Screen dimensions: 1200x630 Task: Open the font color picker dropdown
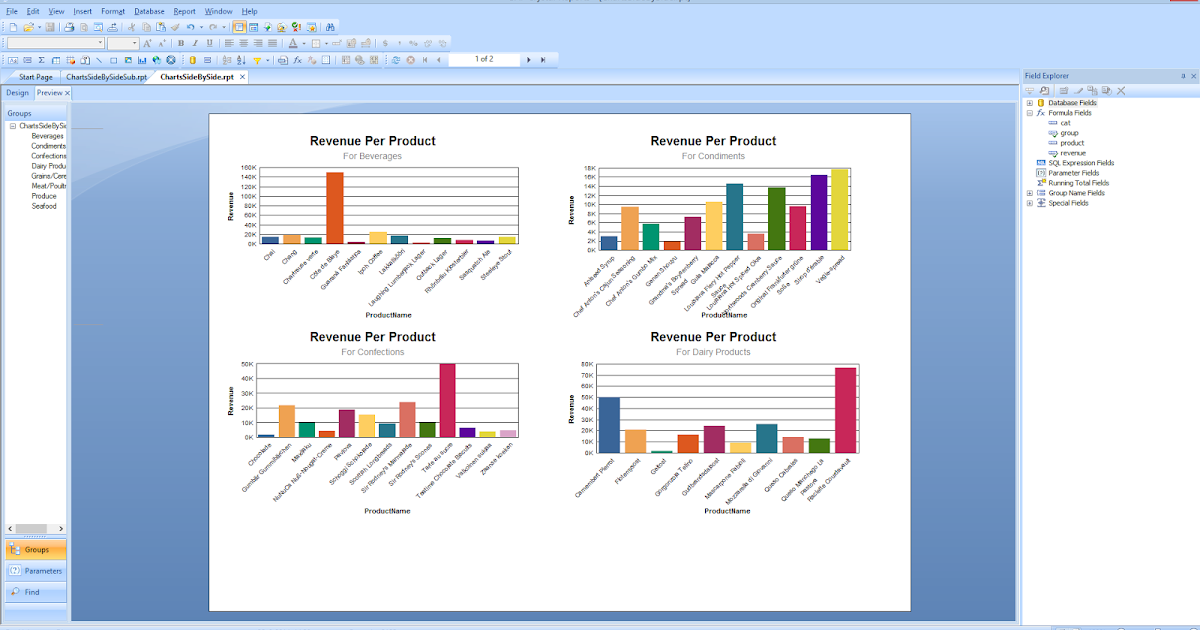pos(303,43)
